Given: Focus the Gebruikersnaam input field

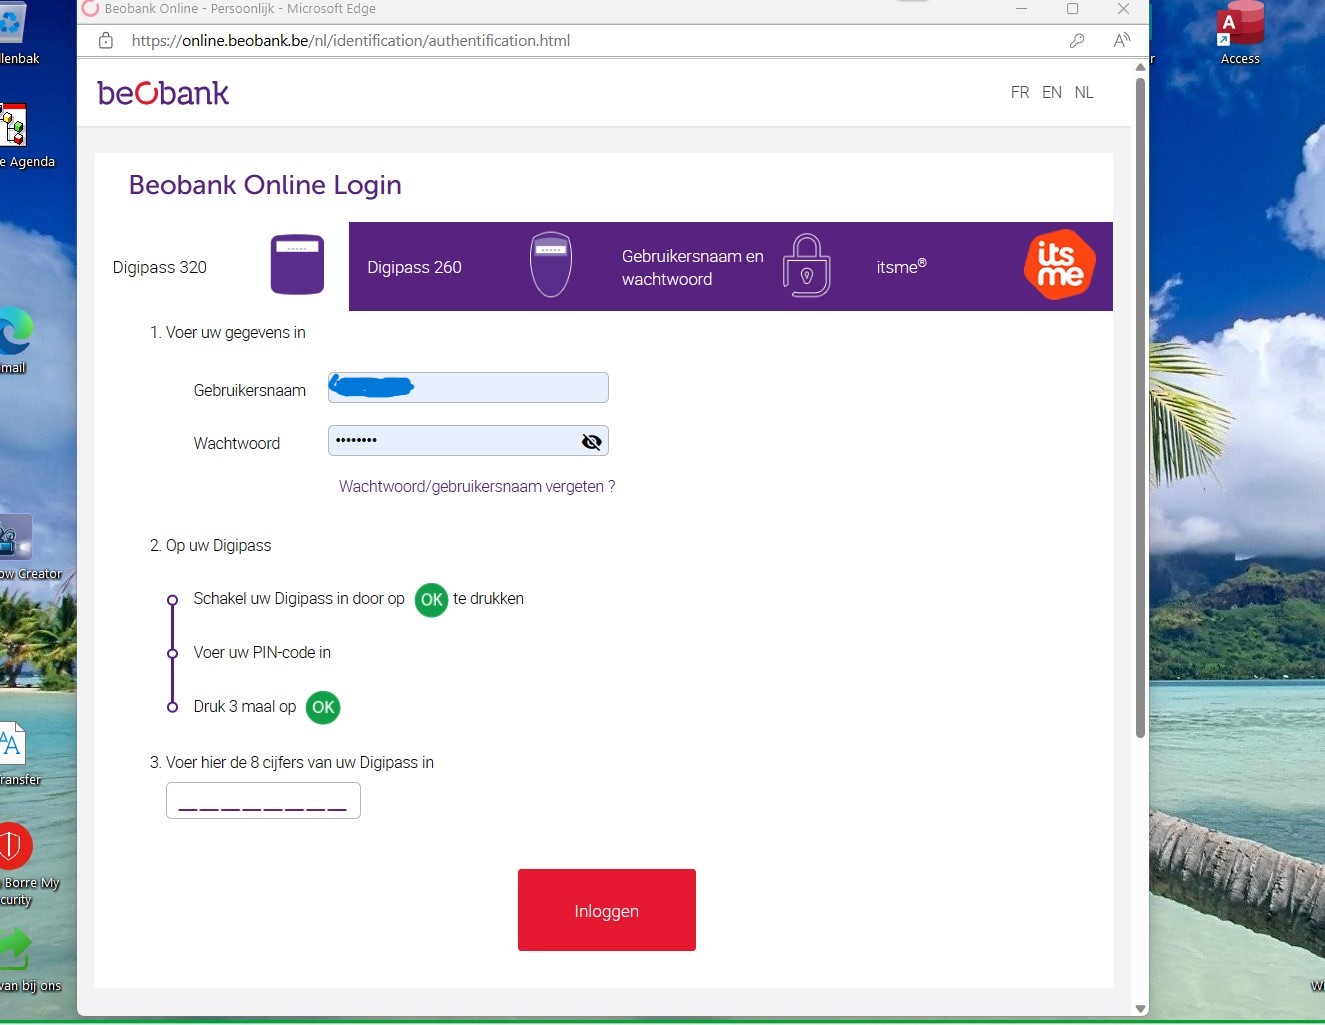Looking at the screenshot, I should click(x=468, y=388).
